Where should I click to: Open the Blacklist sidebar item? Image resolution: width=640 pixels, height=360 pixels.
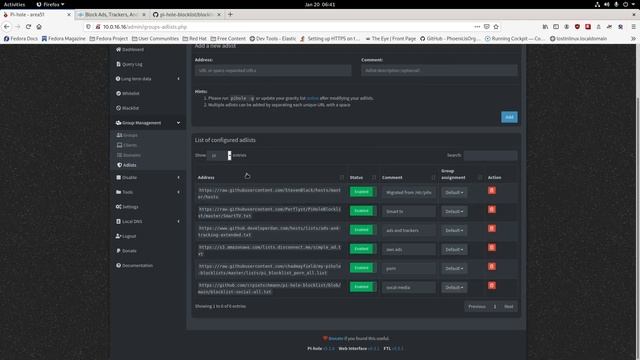pyautogui.click(x=127, y=108)
